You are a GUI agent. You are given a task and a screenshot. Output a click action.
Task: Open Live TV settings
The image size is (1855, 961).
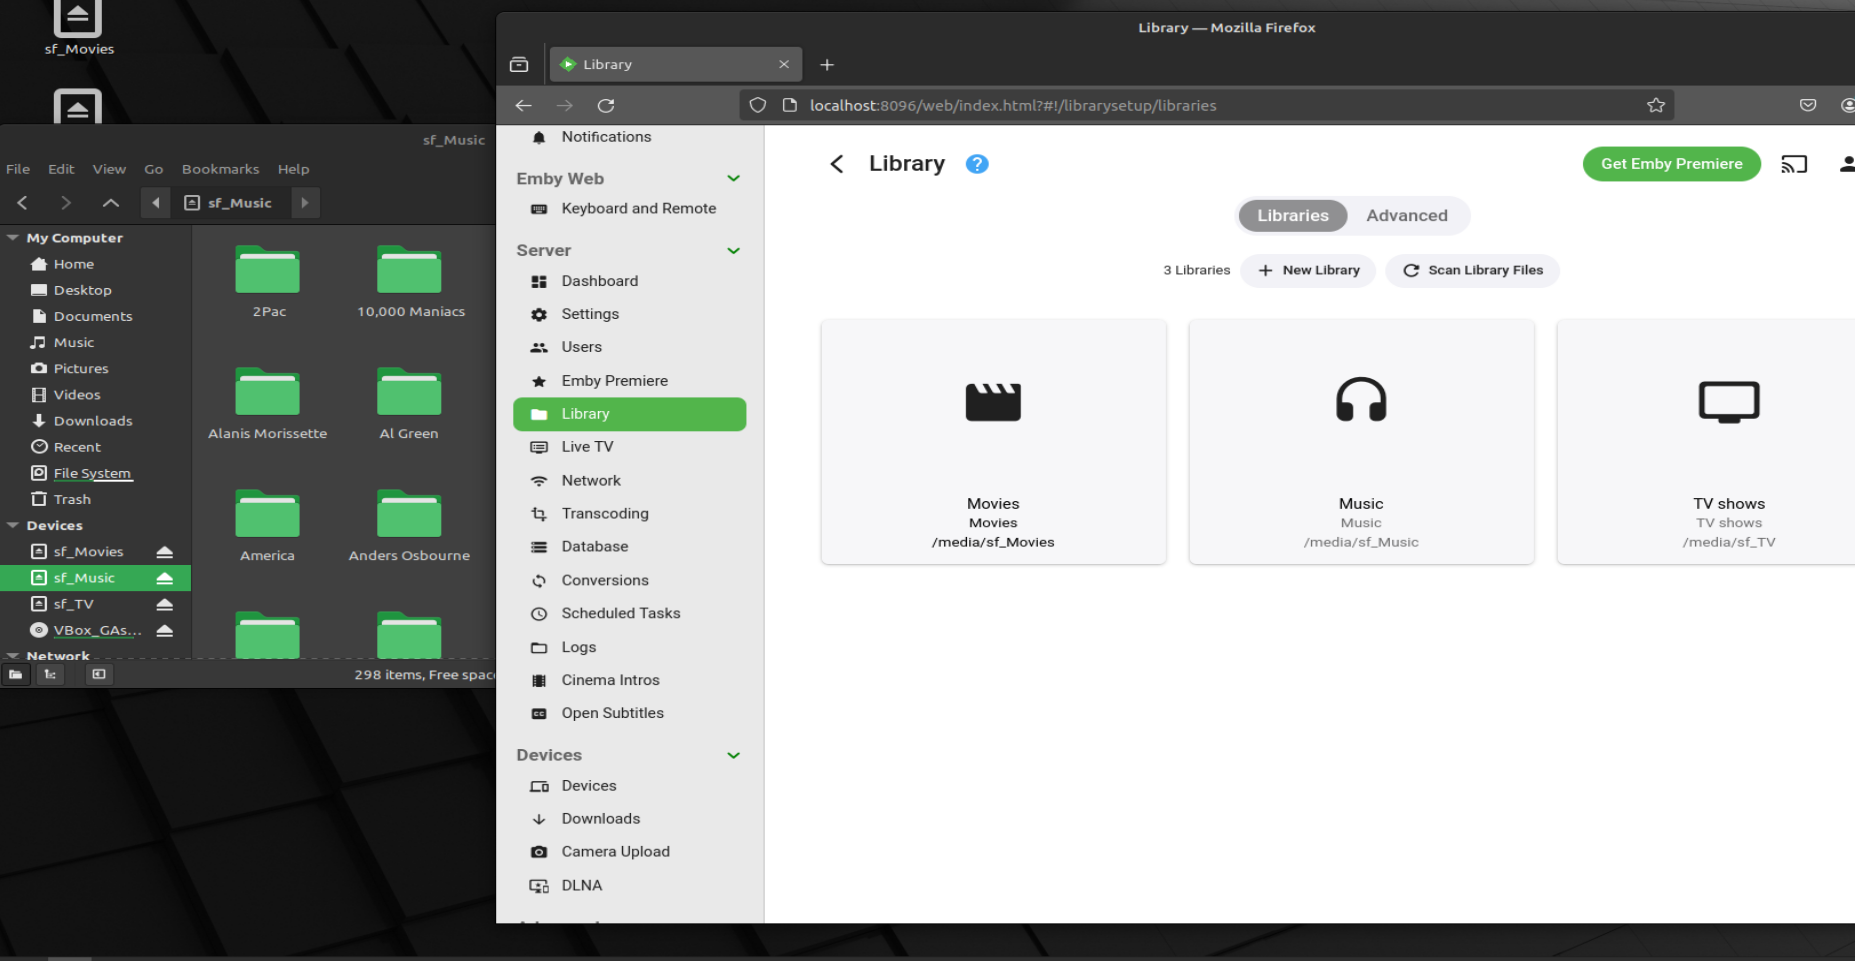click(x=629, y=447)
